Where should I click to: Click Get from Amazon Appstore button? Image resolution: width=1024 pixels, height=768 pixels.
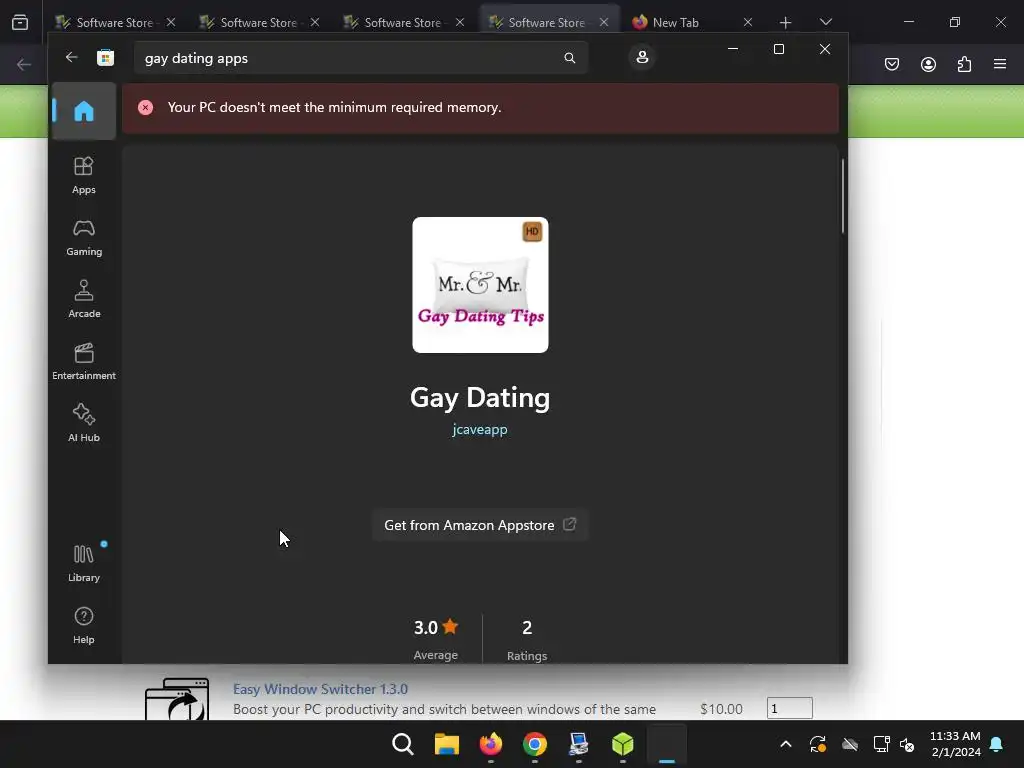(x=480, y=525)
